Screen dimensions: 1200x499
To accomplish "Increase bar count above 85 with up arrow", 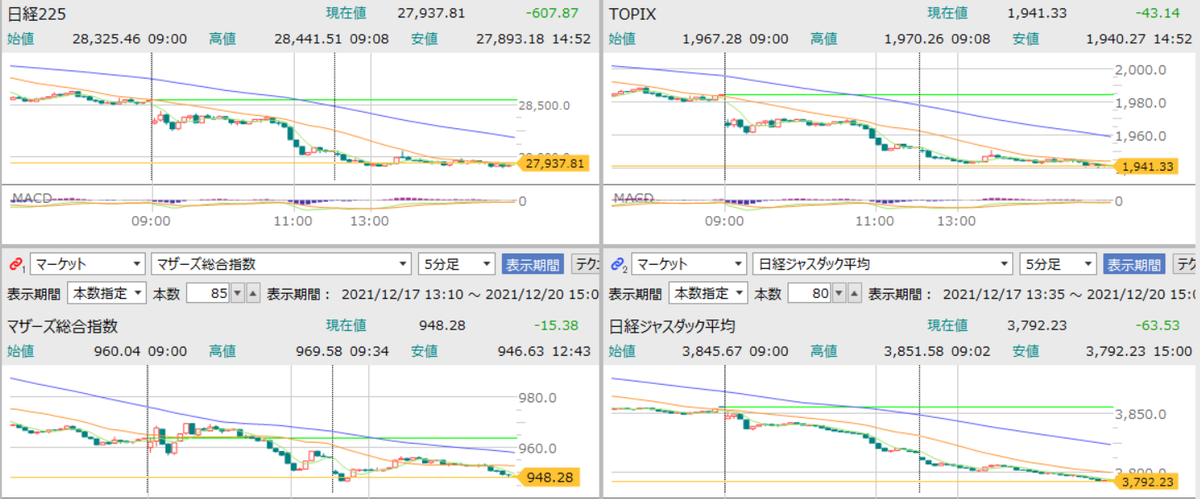I will (x=252, y=293).
